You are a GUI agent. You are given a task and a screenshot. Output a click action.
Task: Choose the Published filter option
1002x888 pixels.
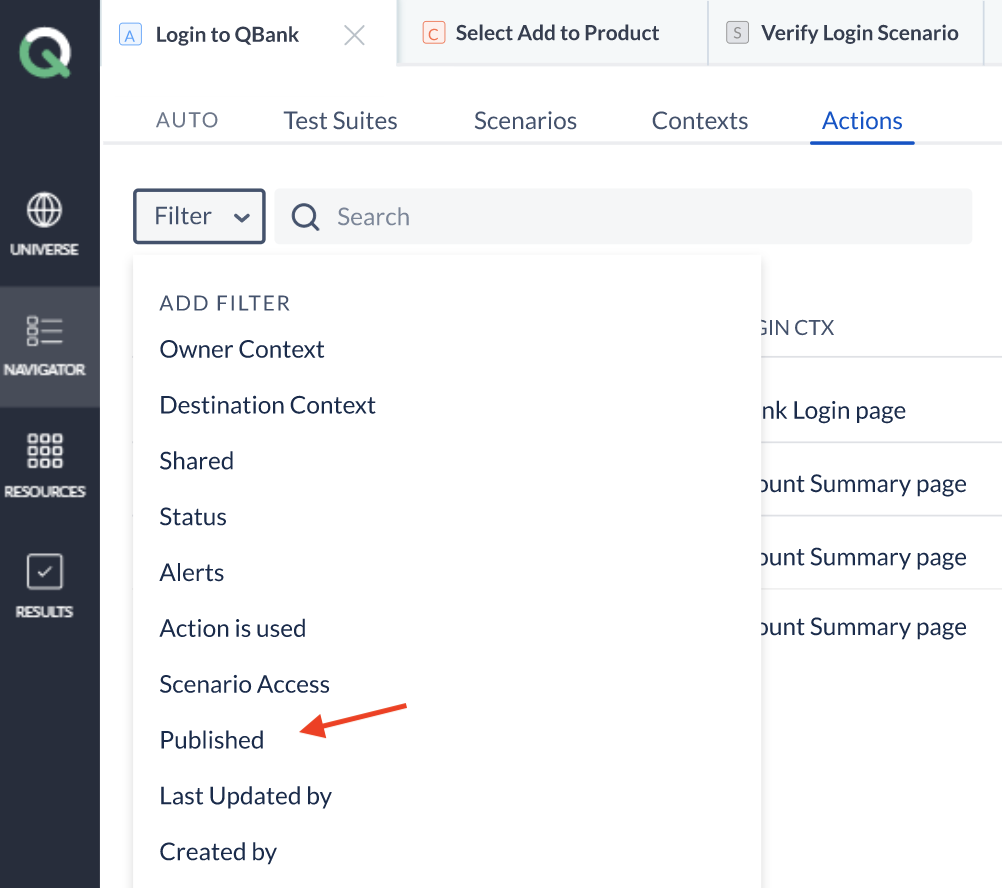[212, 740]
